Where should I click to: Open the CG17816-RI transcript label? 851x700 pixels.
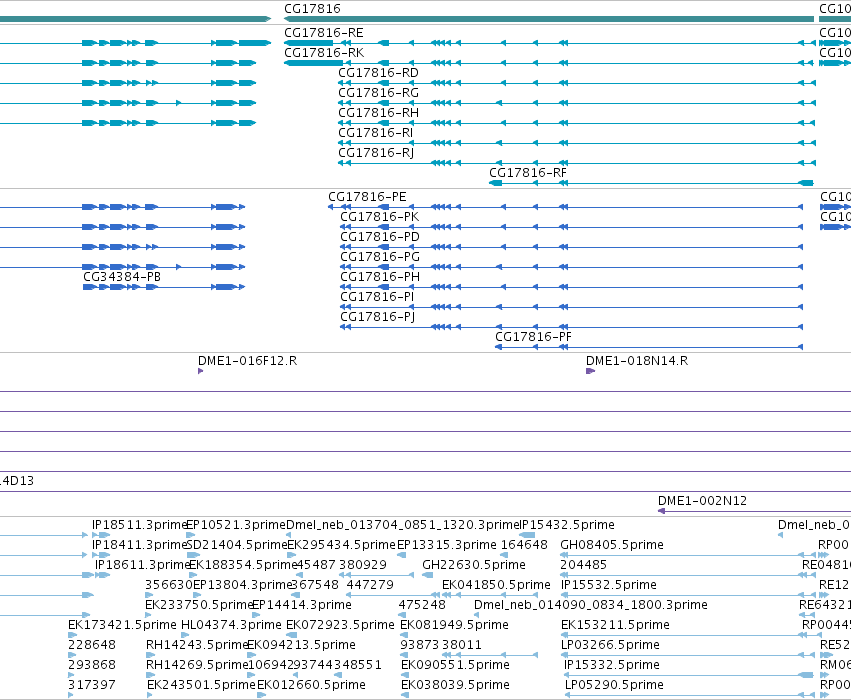click(x=376, y=133)
